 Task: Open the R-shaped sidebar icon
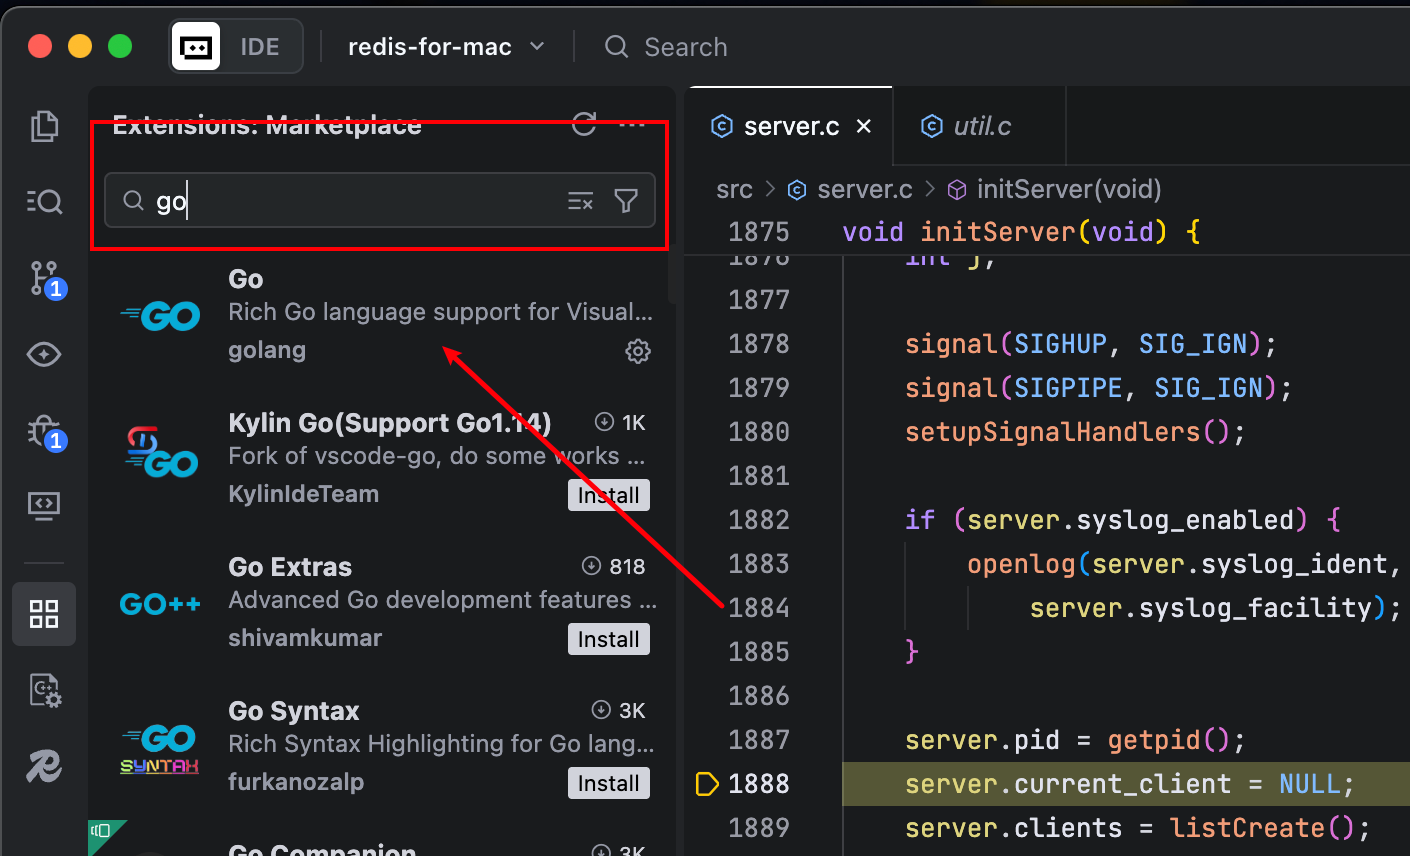coord(44,766)
